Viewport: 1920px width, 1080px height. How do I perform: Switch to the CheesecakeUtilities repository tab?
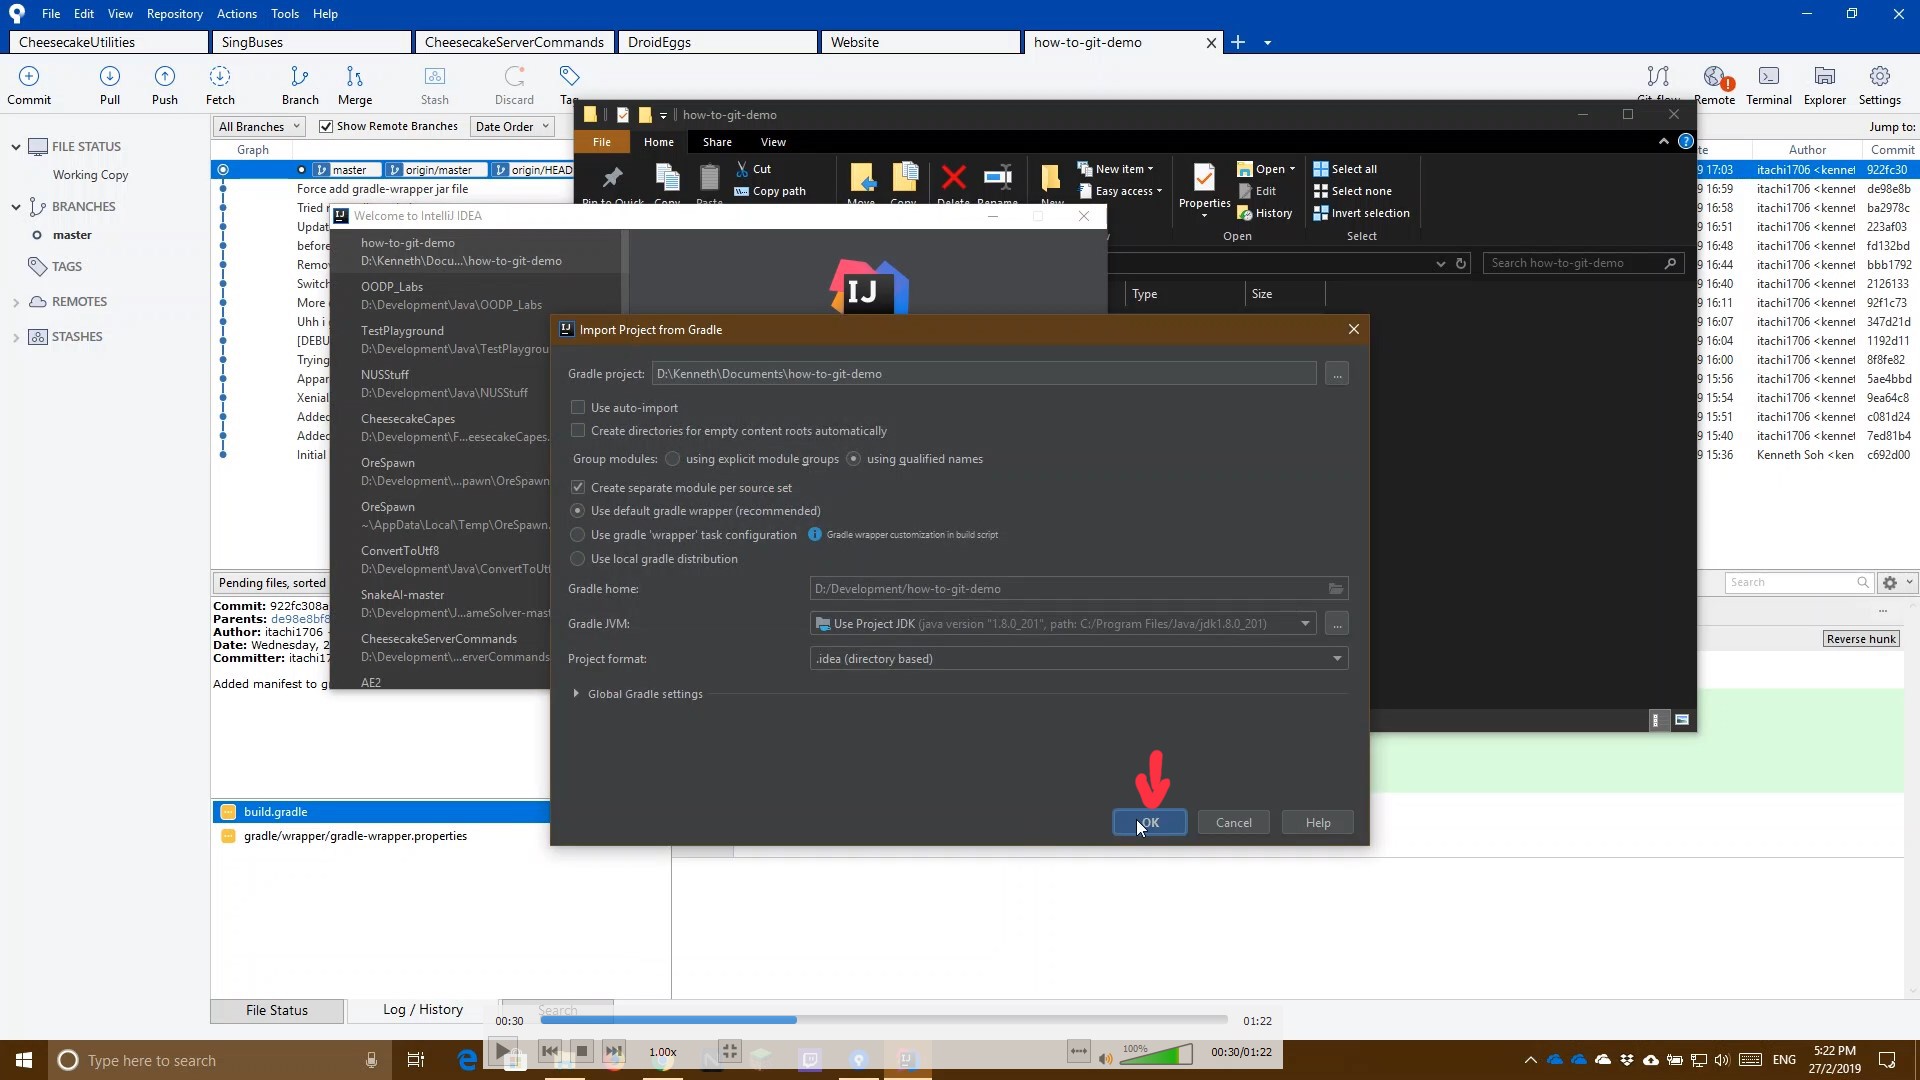(109, 42)
